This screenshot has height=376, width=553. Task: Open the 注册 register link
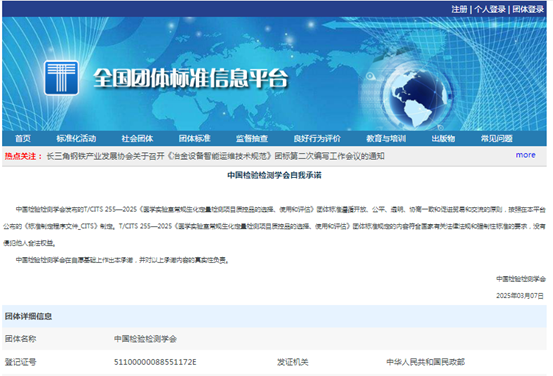coord(459,9)
